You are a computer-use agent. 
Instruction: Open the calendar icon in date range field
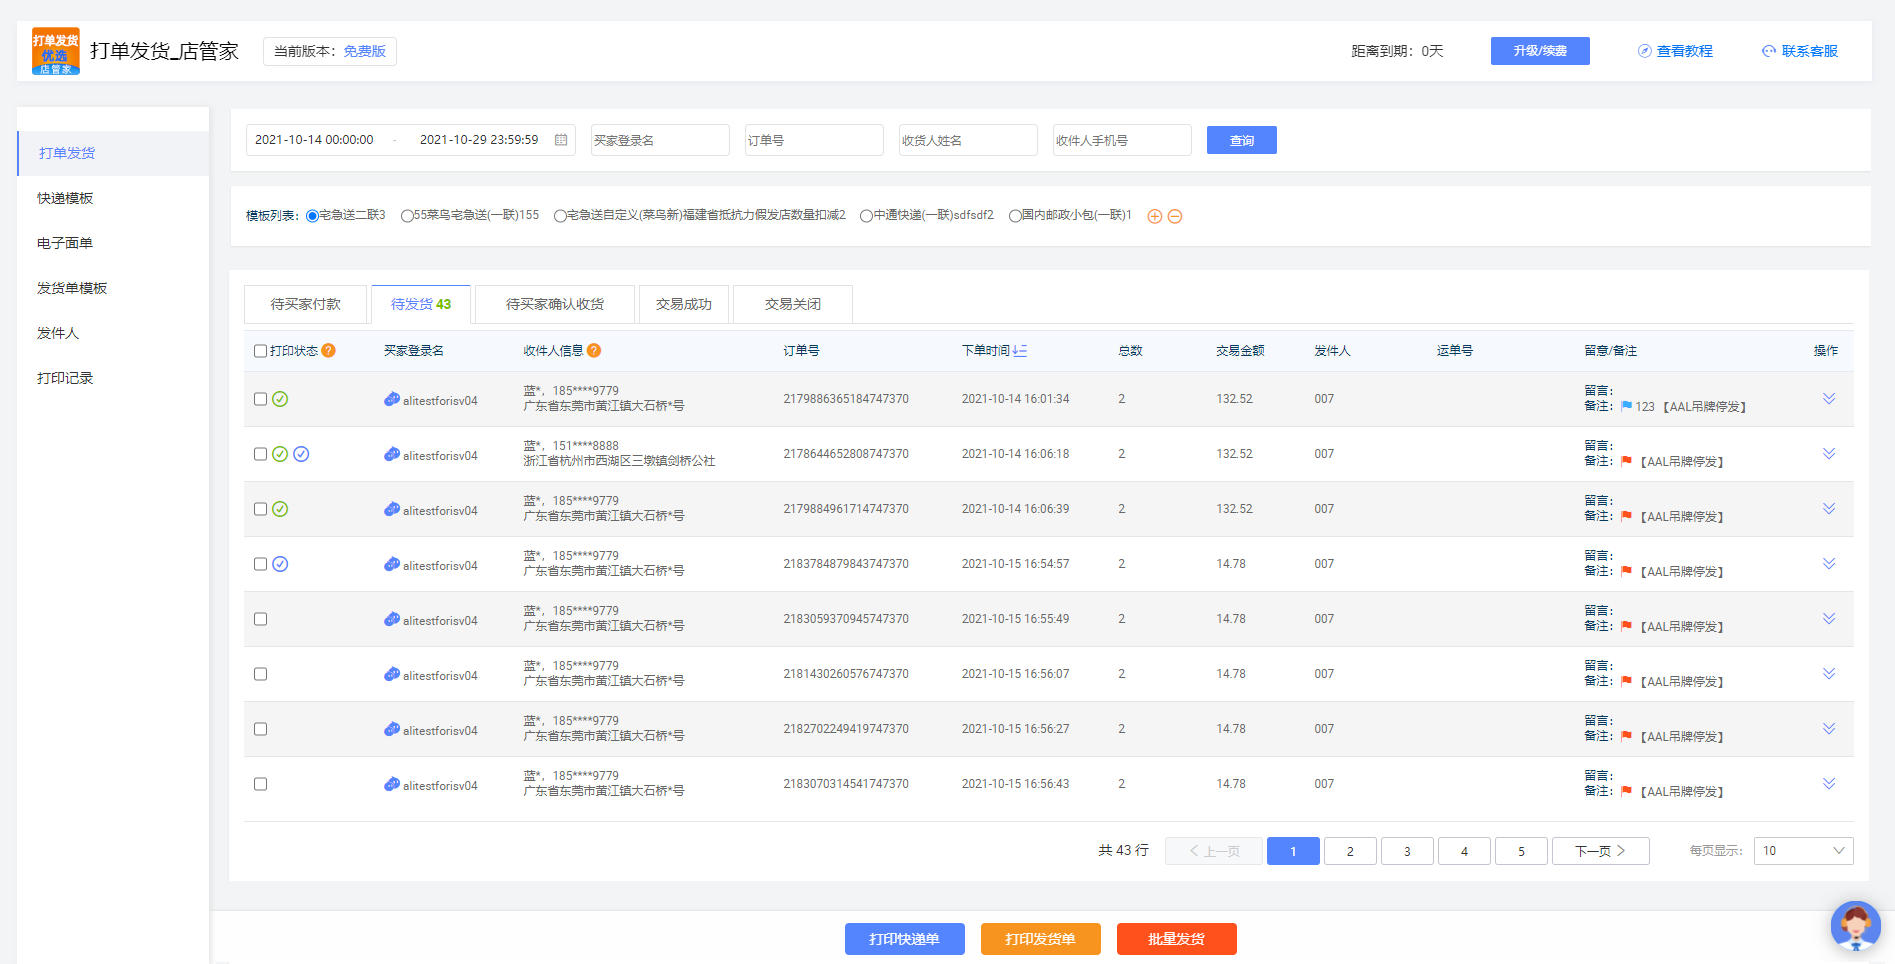point(561,140)
